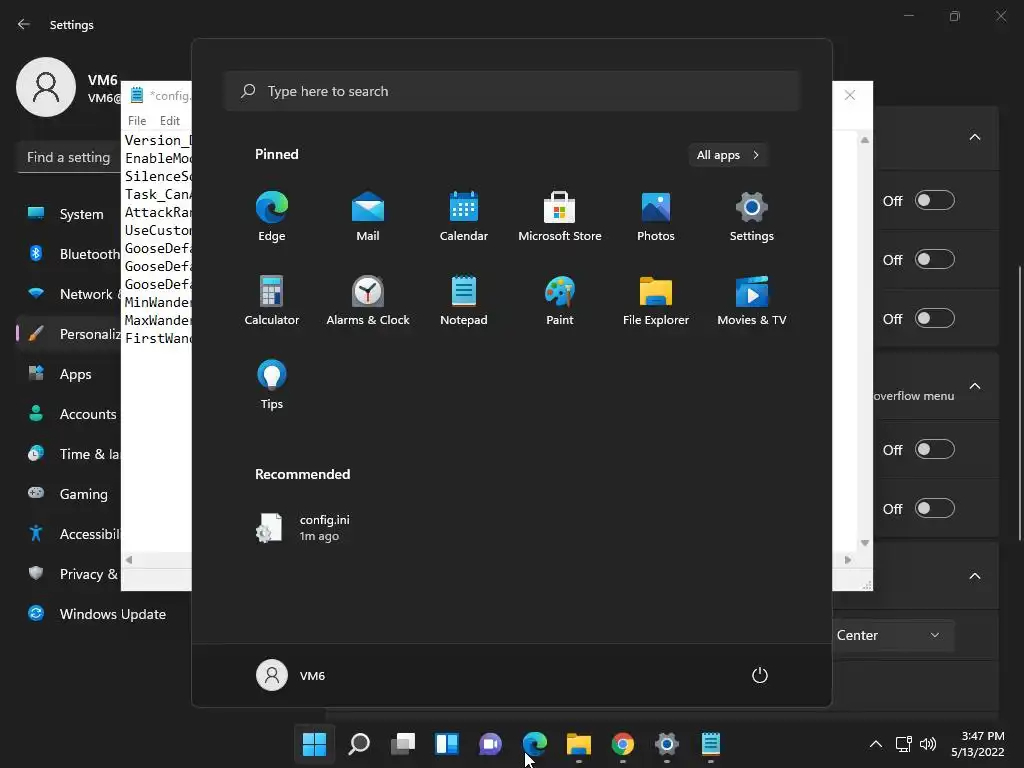Click Notepad vertical scrollbar down arrow
The height and width of the screenshot is (768, 1024).
click(x=865, y=543)
